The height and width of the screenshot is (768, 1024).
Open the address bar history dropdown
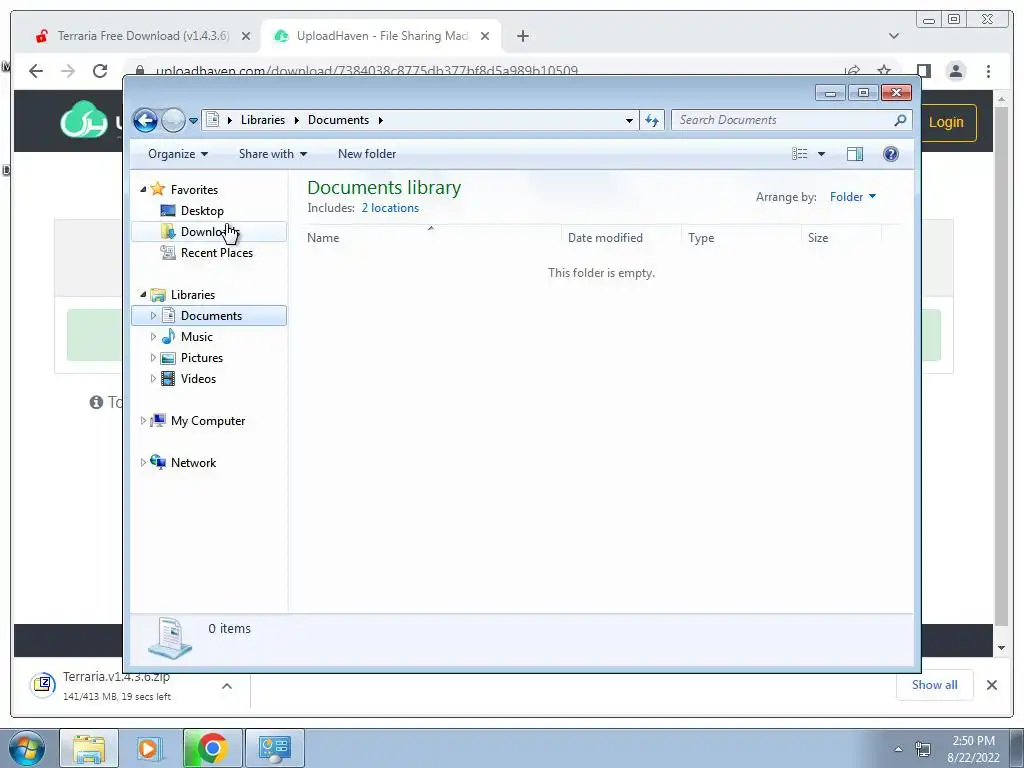click(x=629, y=120)
